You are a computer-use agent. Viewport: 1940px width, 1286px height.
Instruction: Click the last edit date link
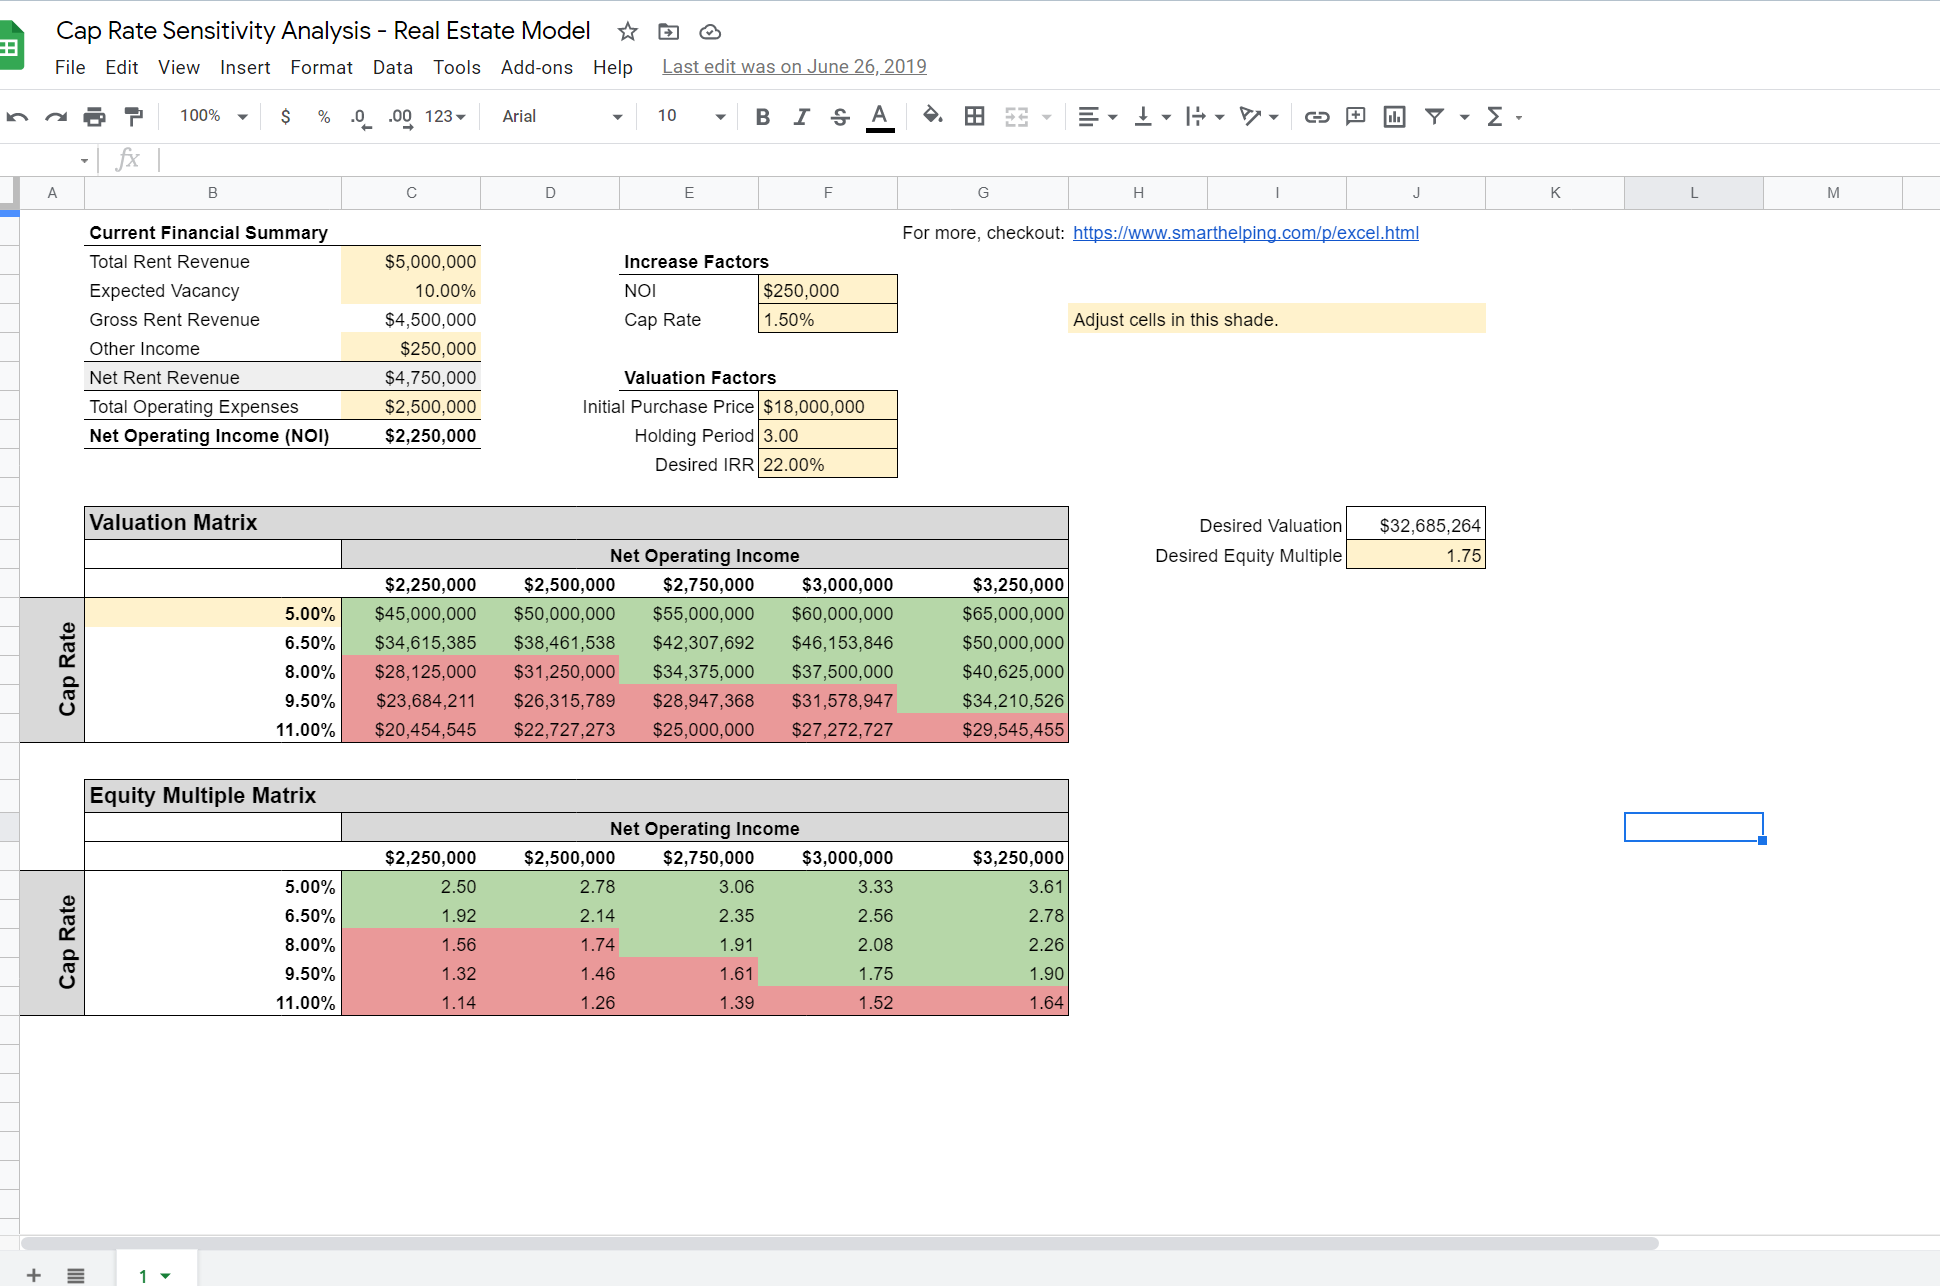[793, 66]
